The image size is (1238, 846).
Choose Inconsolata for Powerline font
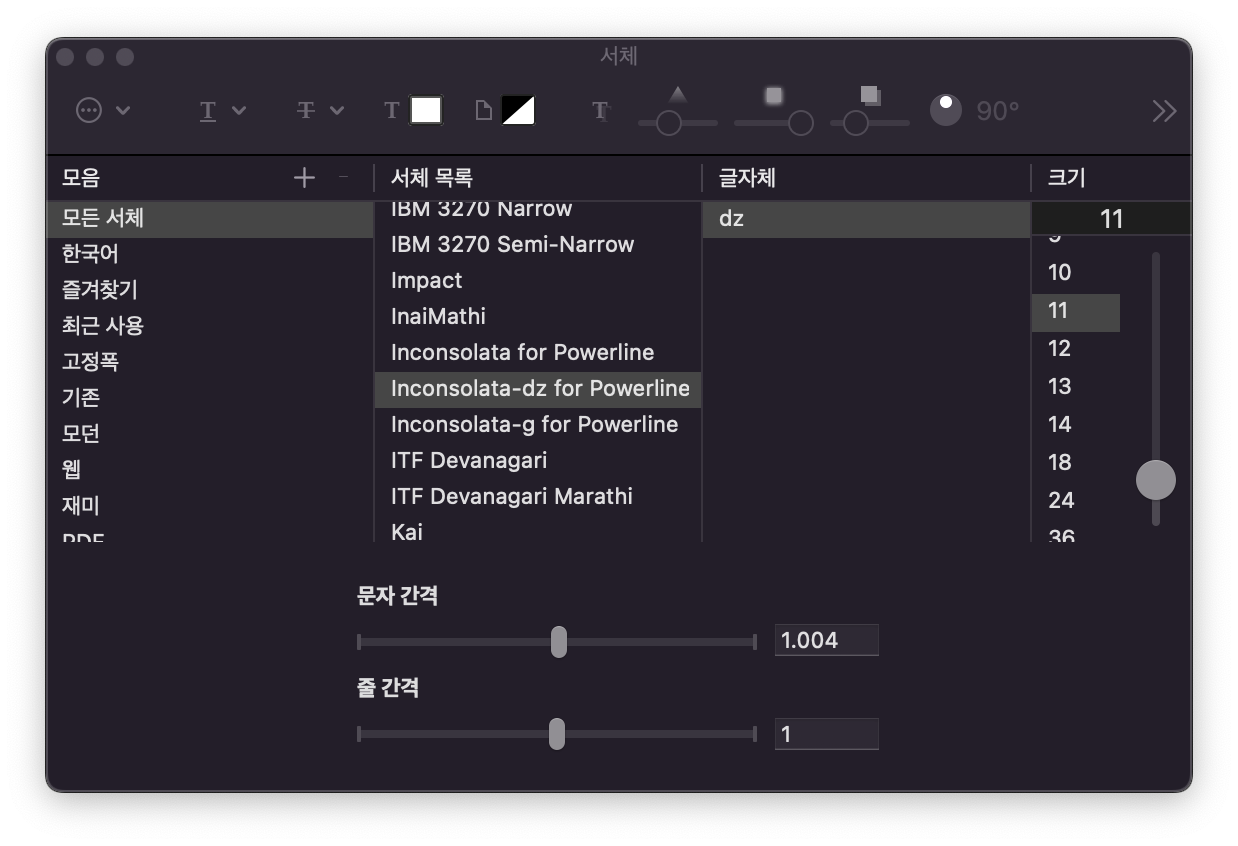(538, 352)
